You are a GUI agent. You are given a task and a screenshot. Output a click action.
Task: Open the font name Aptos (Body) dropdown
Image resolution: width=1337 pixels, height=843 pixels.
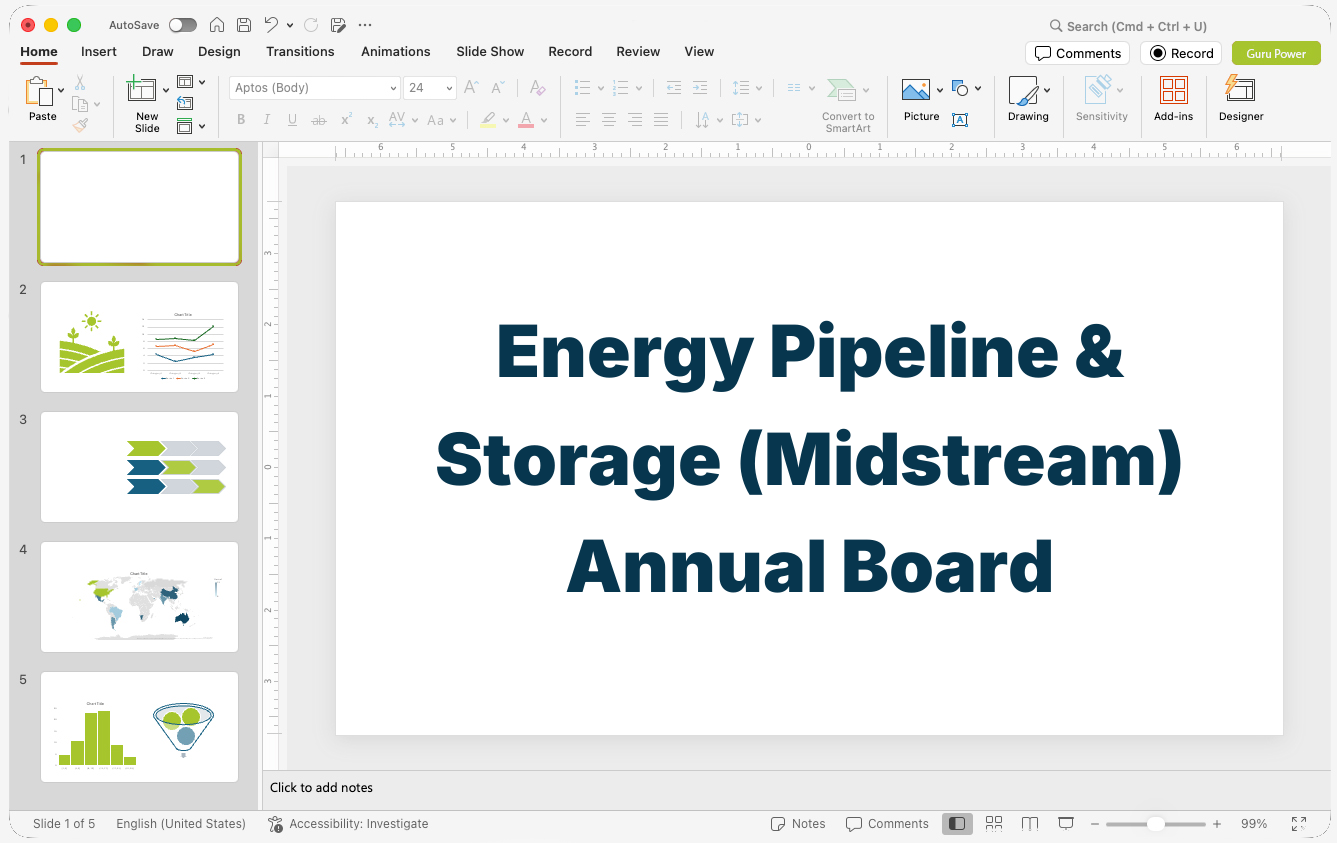pos(394,88)
